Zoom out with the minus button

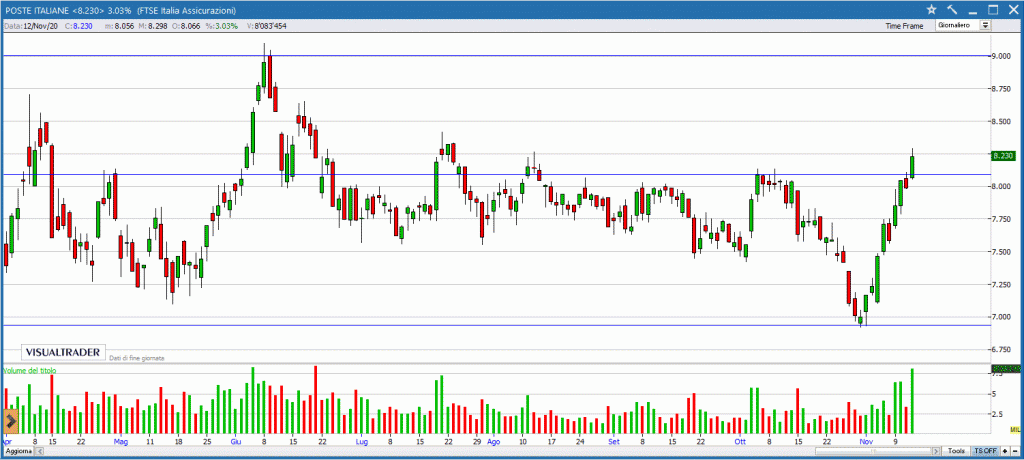(1014, 452)
